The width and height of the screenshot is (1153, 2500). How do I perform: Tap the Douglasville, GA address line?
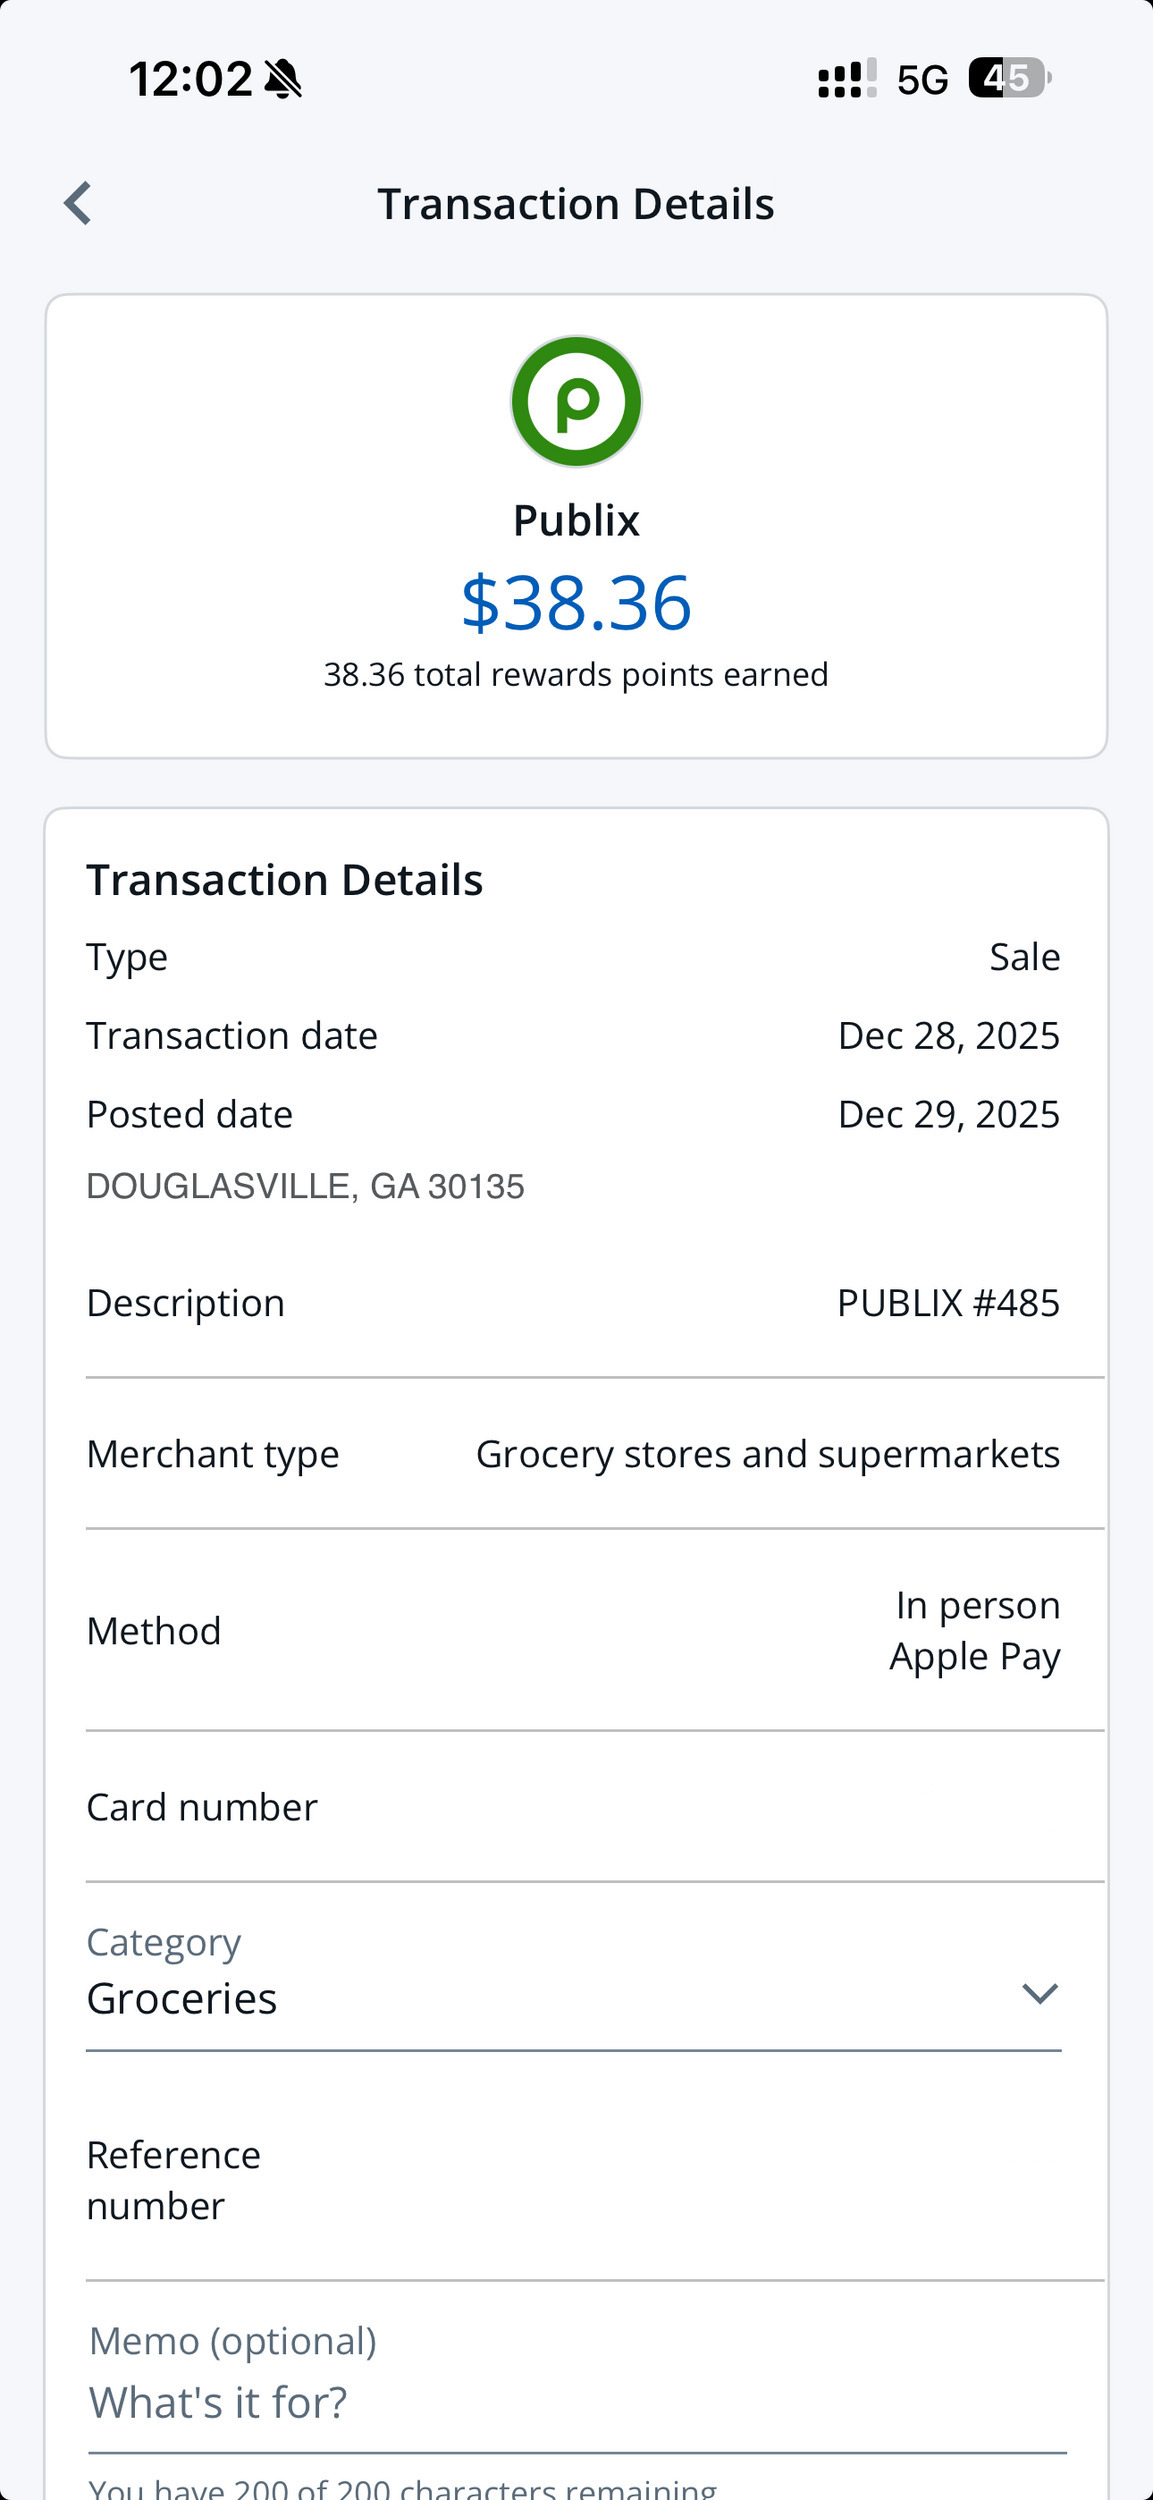305,1186
